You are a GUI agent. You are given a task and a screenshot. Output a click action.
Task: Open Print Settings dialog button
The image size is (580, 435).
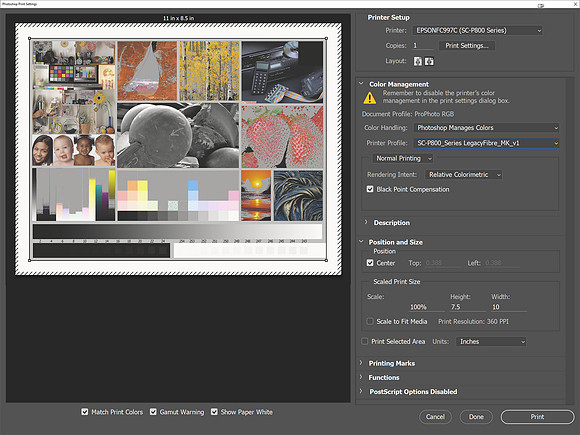(467, 45)
